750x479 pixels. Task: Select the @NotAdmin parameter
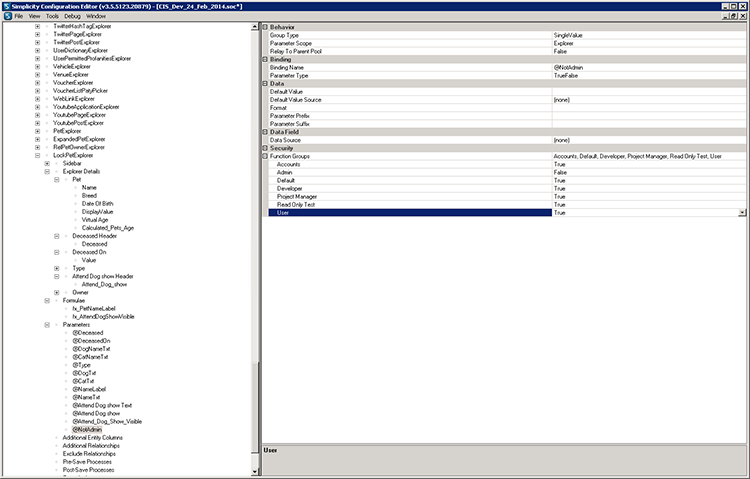87,430
